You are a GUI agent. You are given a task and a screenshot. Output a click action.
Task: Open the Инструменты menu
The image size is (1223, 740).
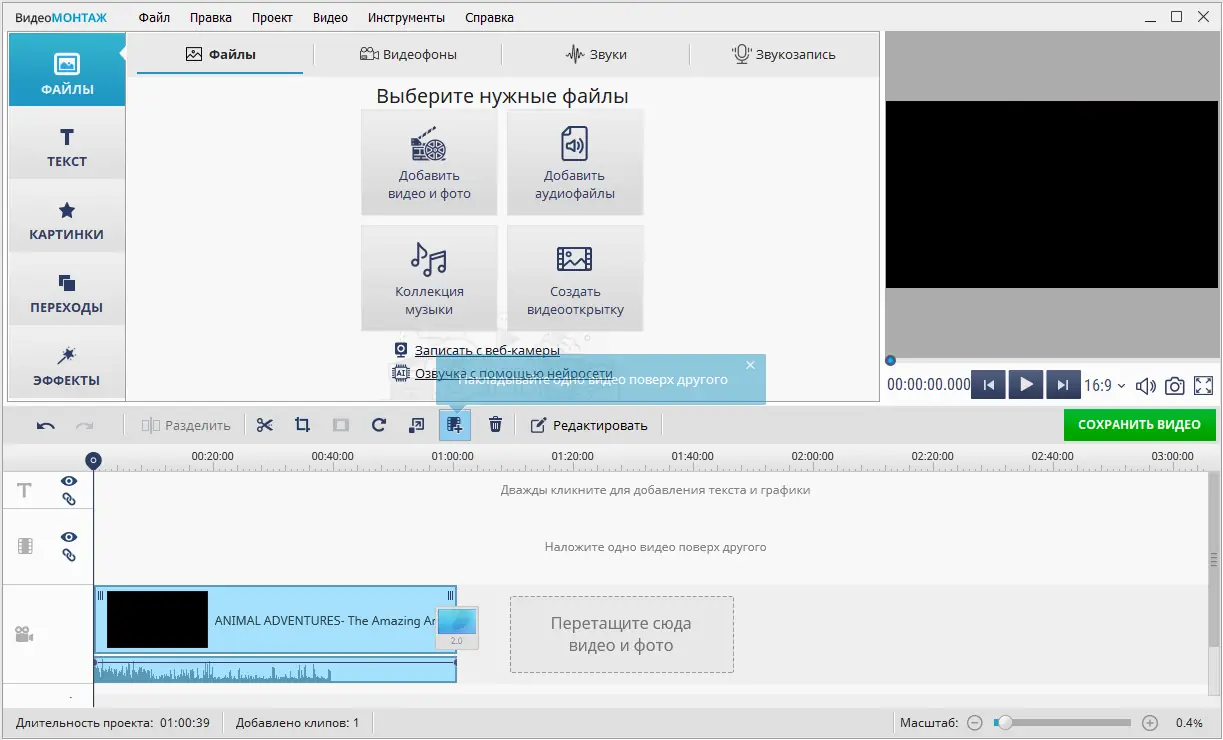406,17
